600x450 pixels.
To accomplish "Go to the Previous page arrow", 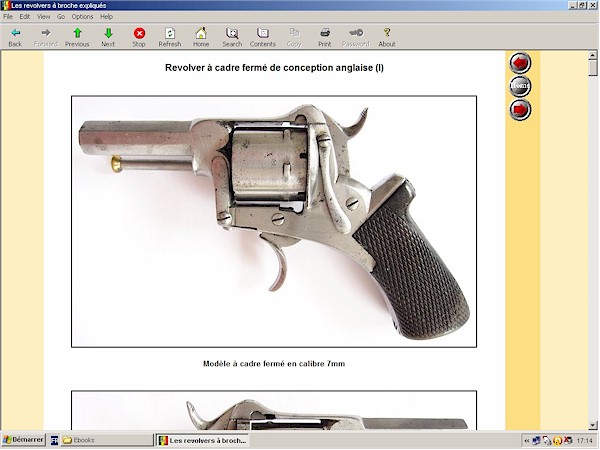I will point(77,37).
